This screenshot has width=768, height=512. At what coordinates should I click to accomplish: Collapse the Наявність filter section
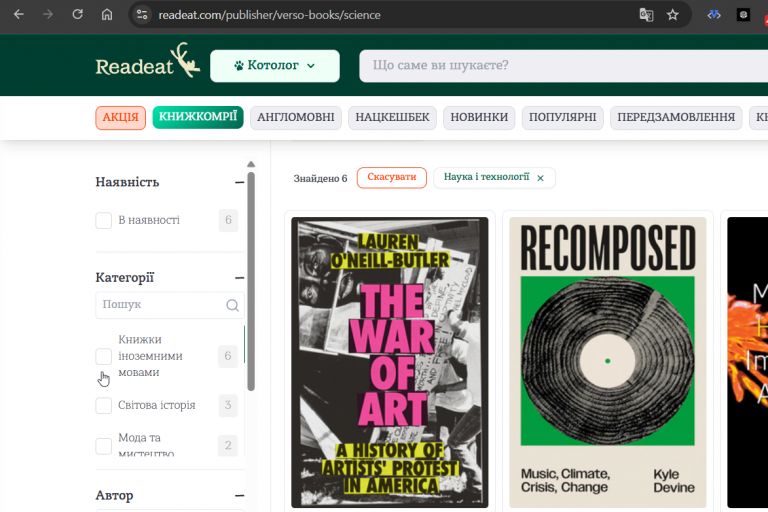[239, 182]
